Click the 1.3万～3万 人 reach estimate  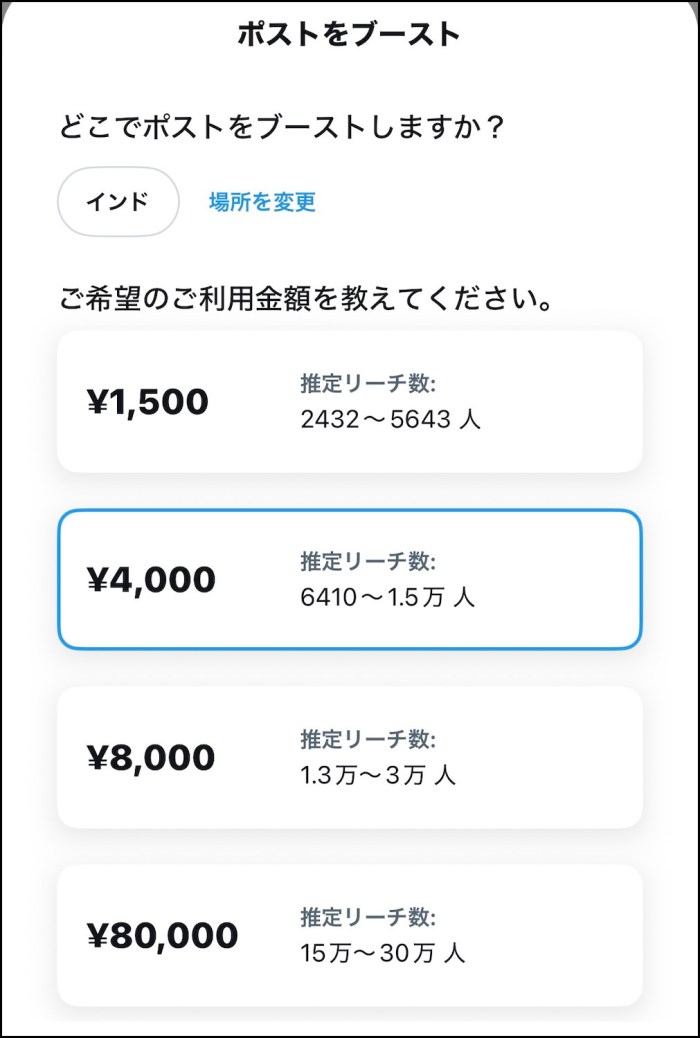(x=378, y=776)
